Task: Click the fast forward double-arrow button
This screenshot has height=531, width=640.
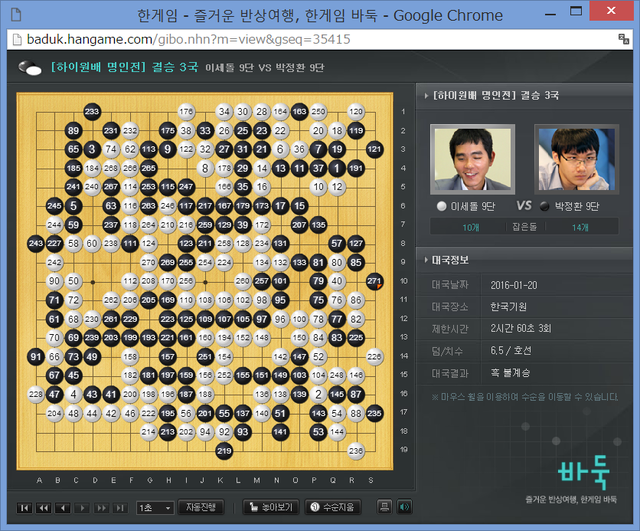Action: 101,508
